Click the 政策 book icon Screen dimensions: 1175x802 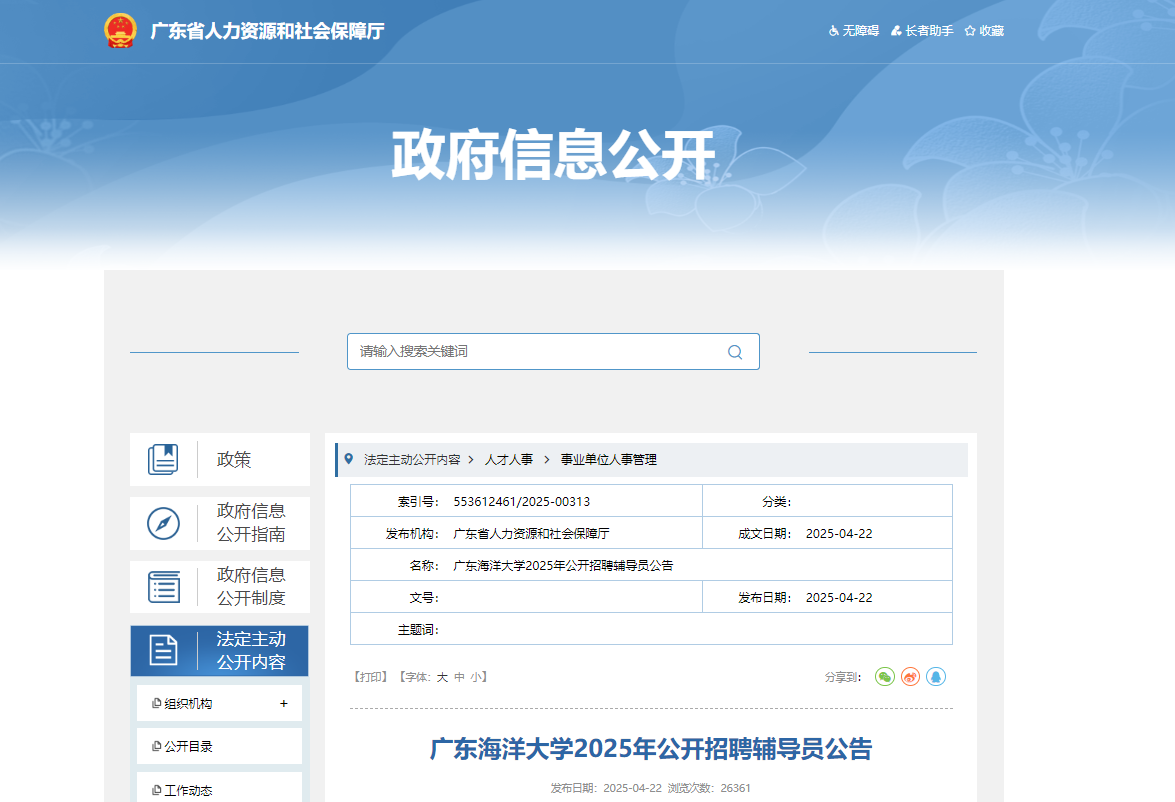(x=163, y=459)
